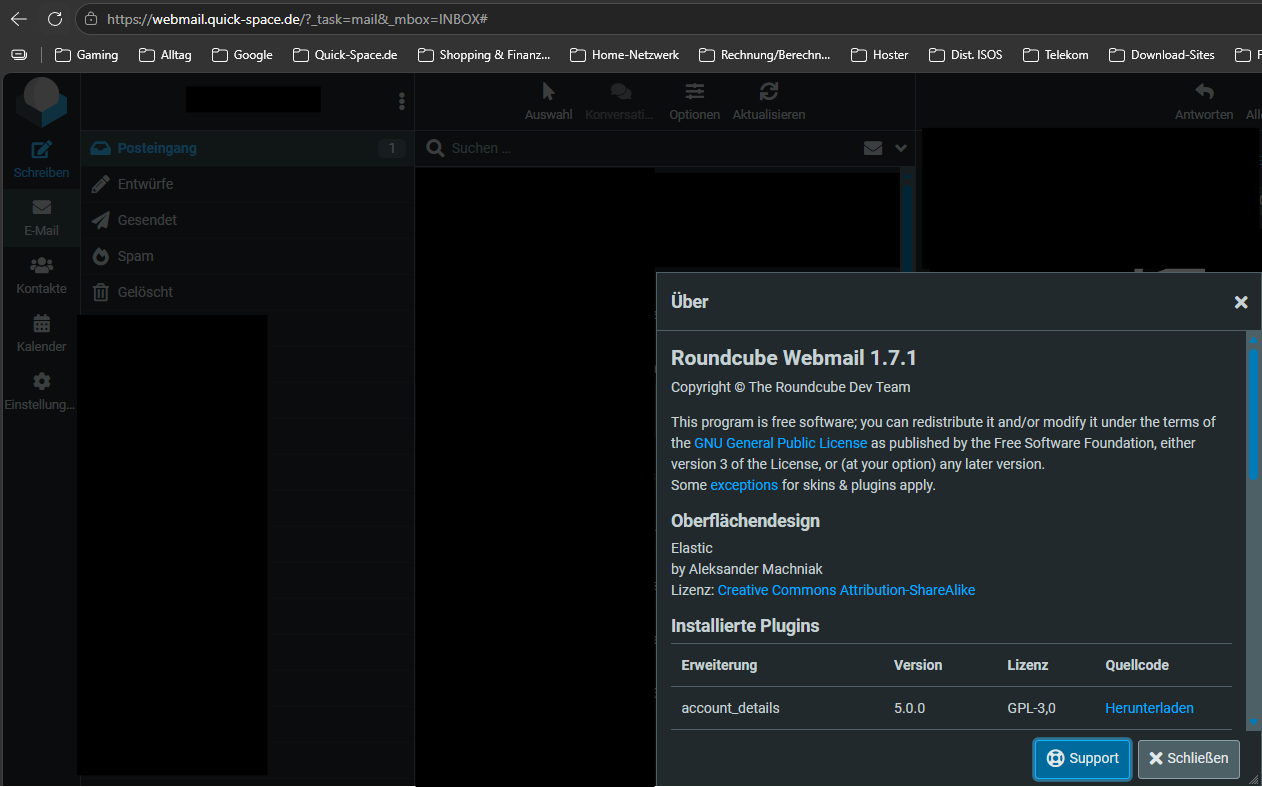Image resolution: width=1262 pixels, height=787 pixels.
Task: Select the Spam folder
Action: pyautogui.click(x=247, y=256)
